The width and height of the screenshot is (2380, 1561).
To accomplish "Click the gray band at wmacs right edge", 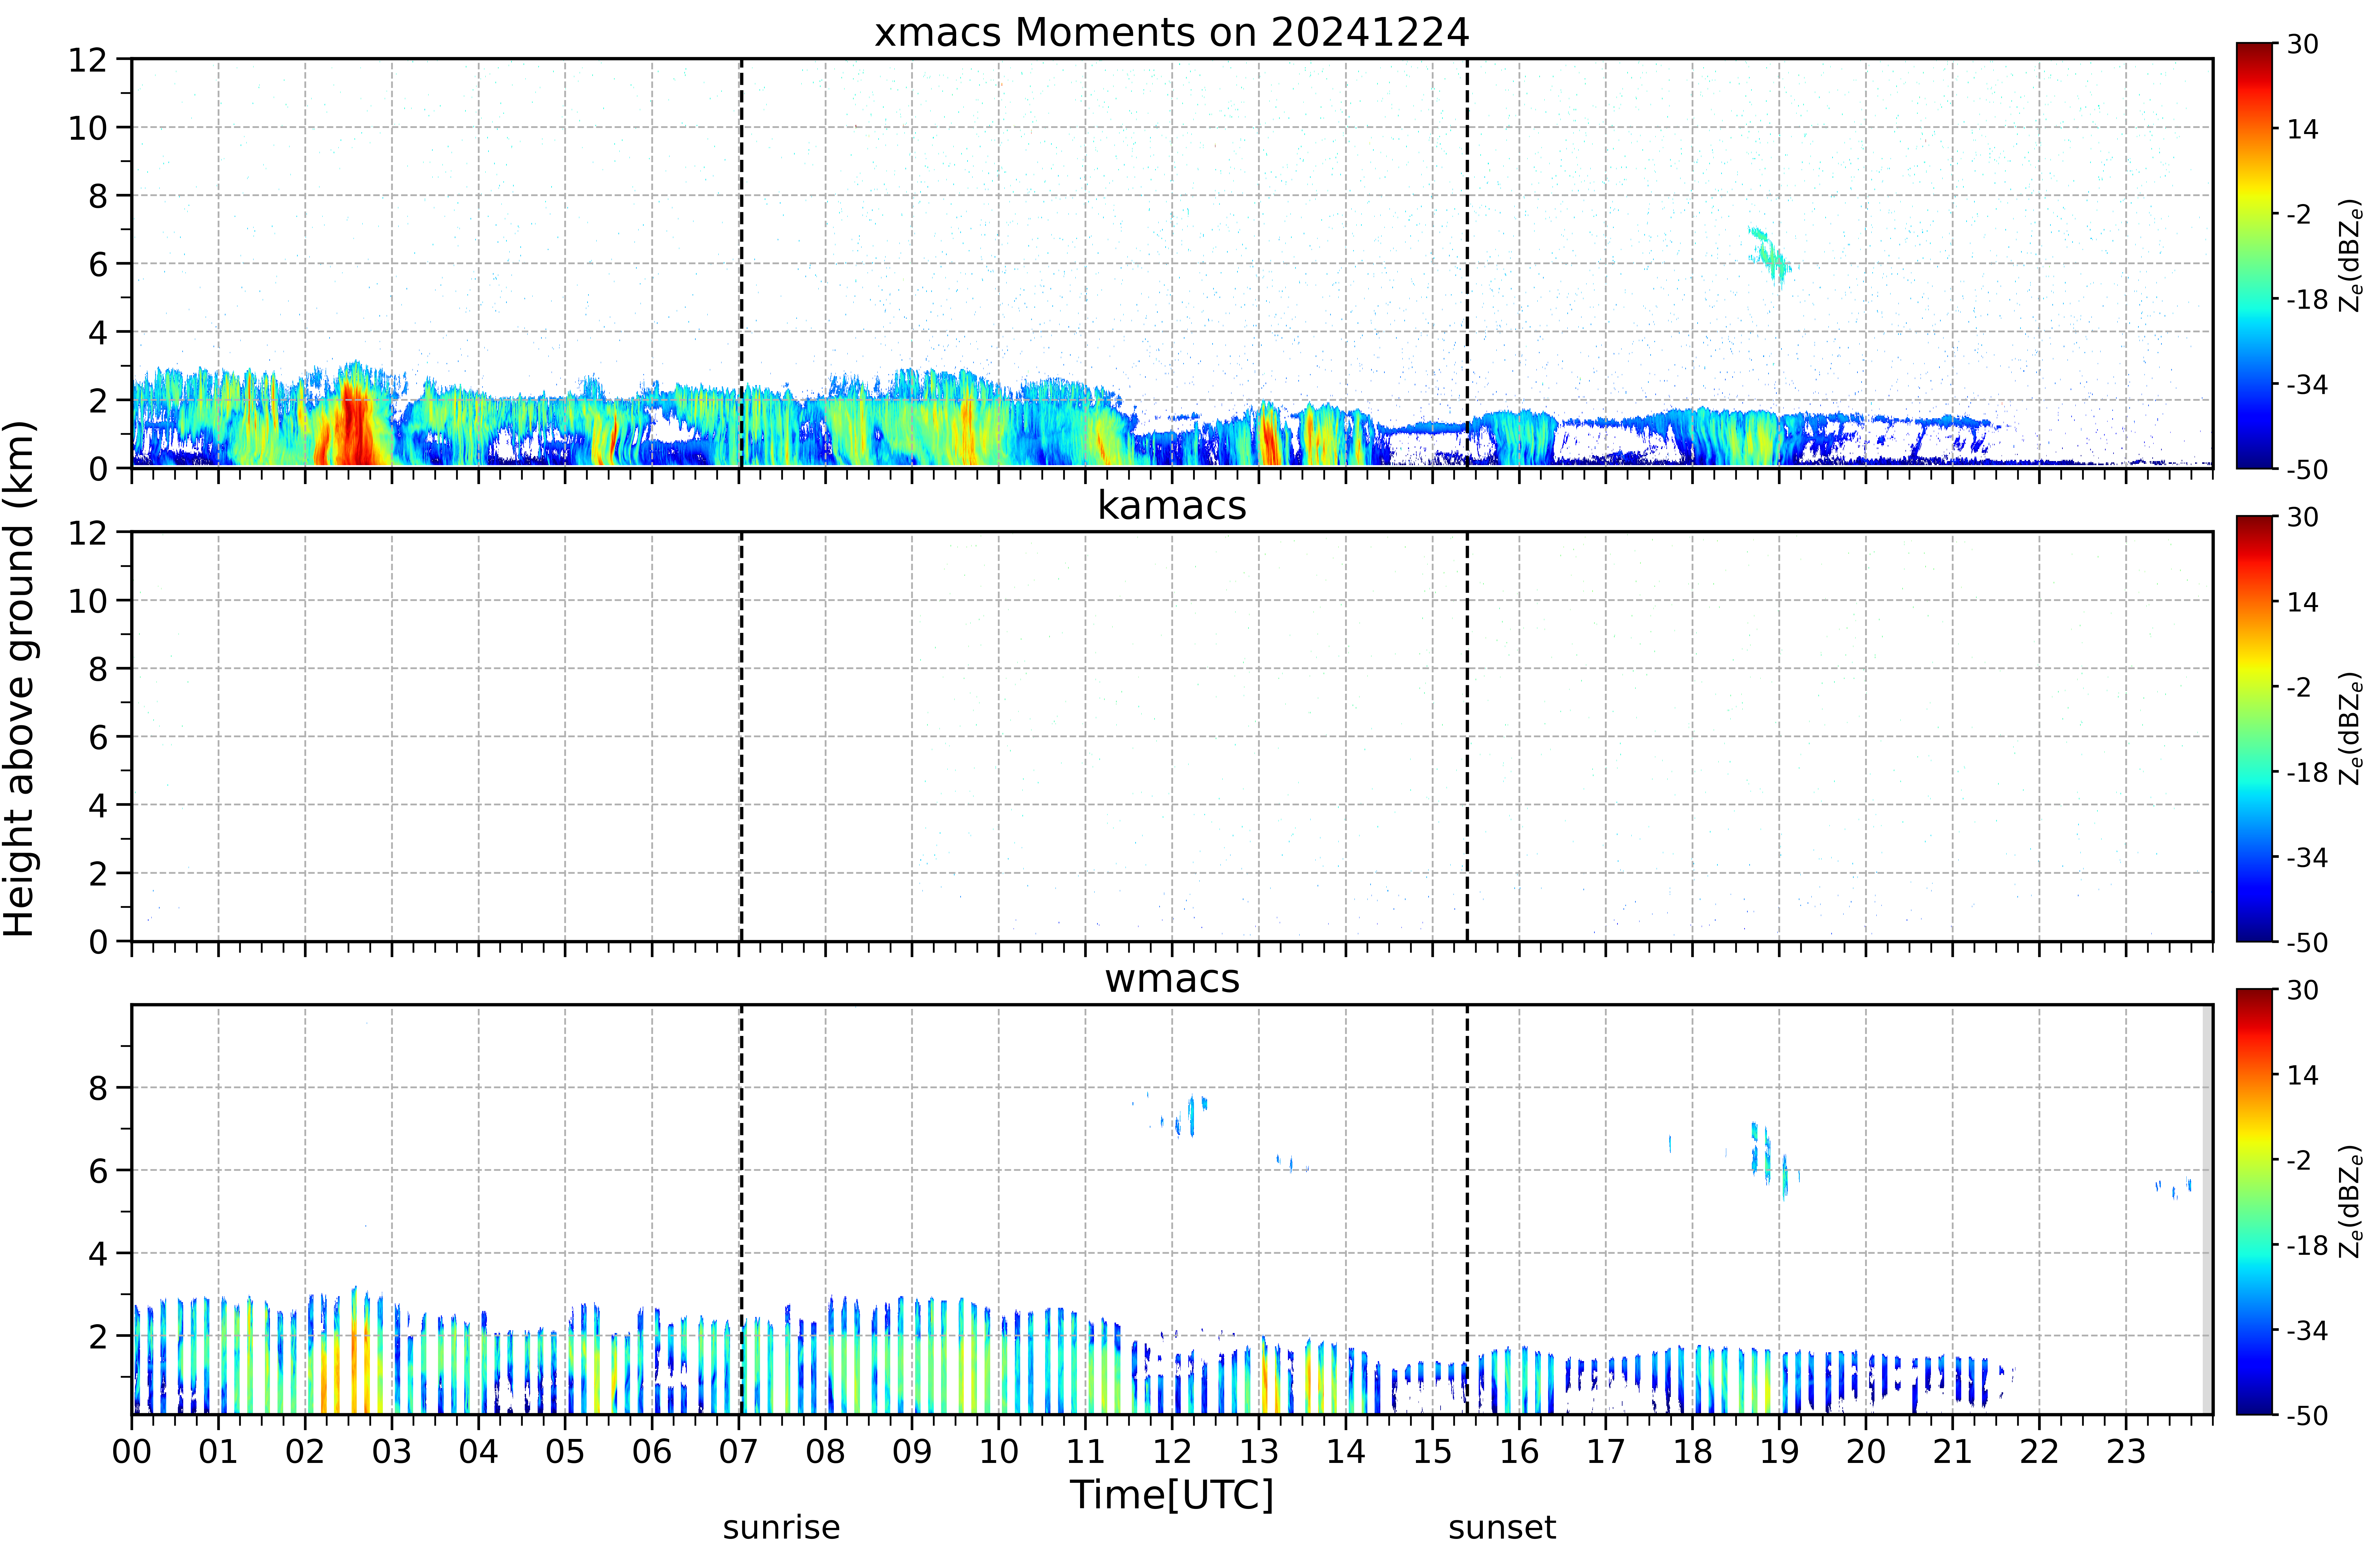I will tap(2207, 1209).
